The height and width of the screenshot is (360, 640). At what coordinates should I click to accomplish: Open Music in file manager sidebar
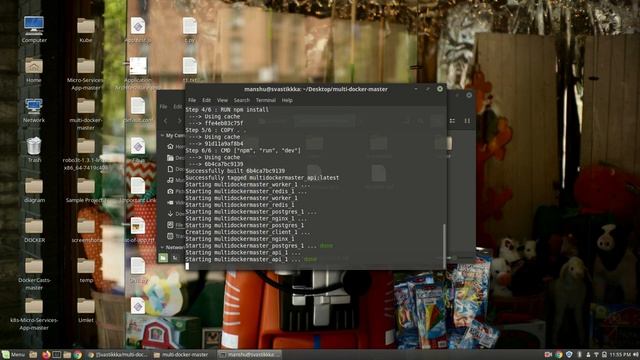point(176,180)
